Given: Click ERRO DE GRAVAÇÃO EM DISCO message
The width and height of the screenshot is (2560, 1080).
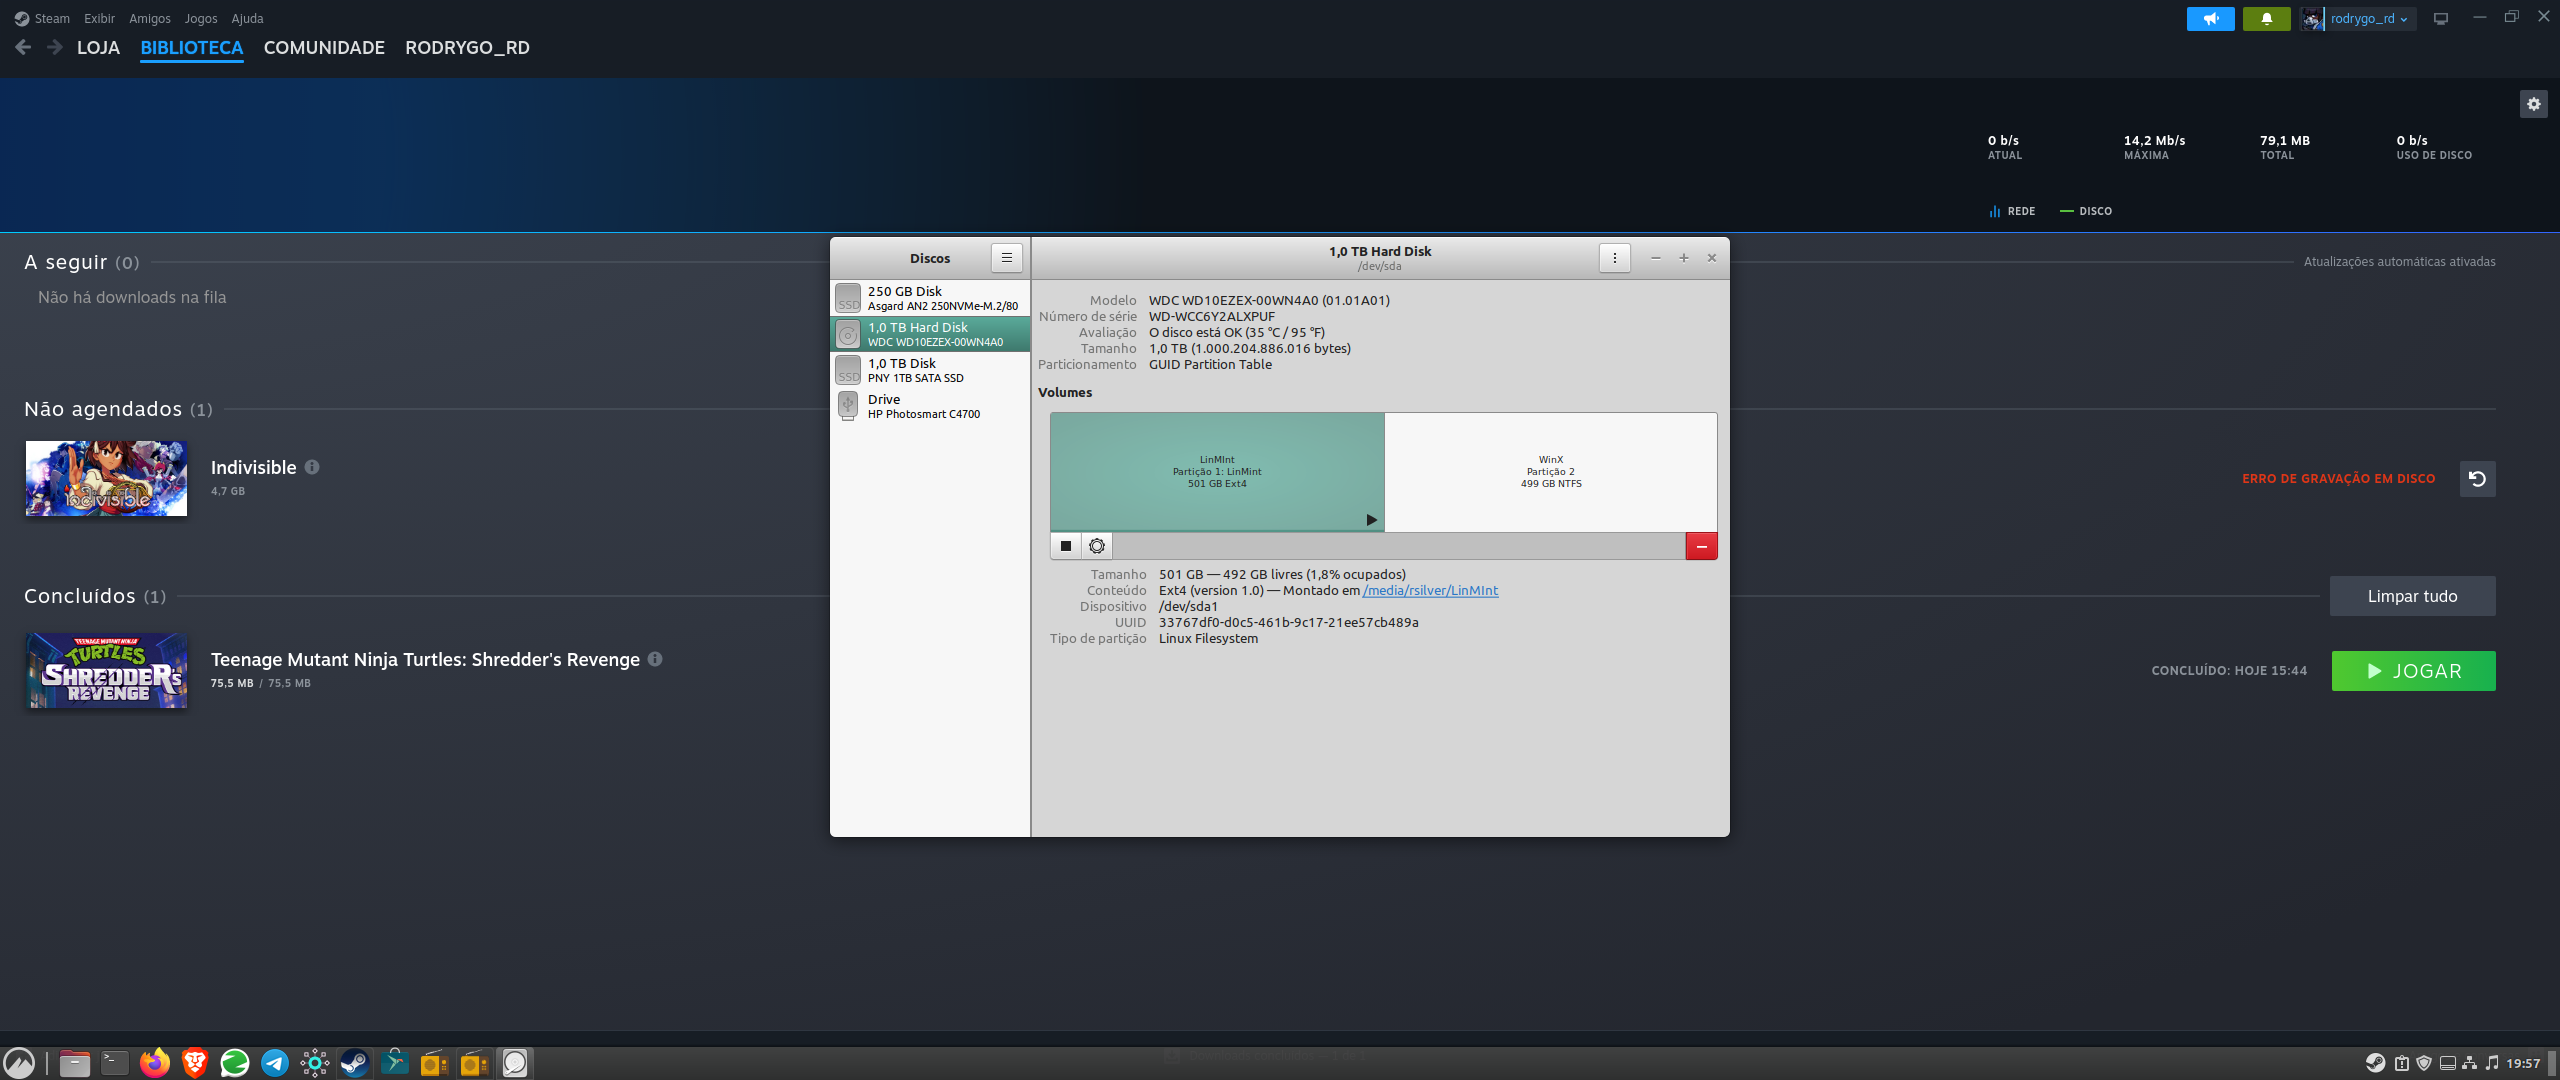Looking at the screenshot, I should pyautogui.click(x=2338, y=479).
